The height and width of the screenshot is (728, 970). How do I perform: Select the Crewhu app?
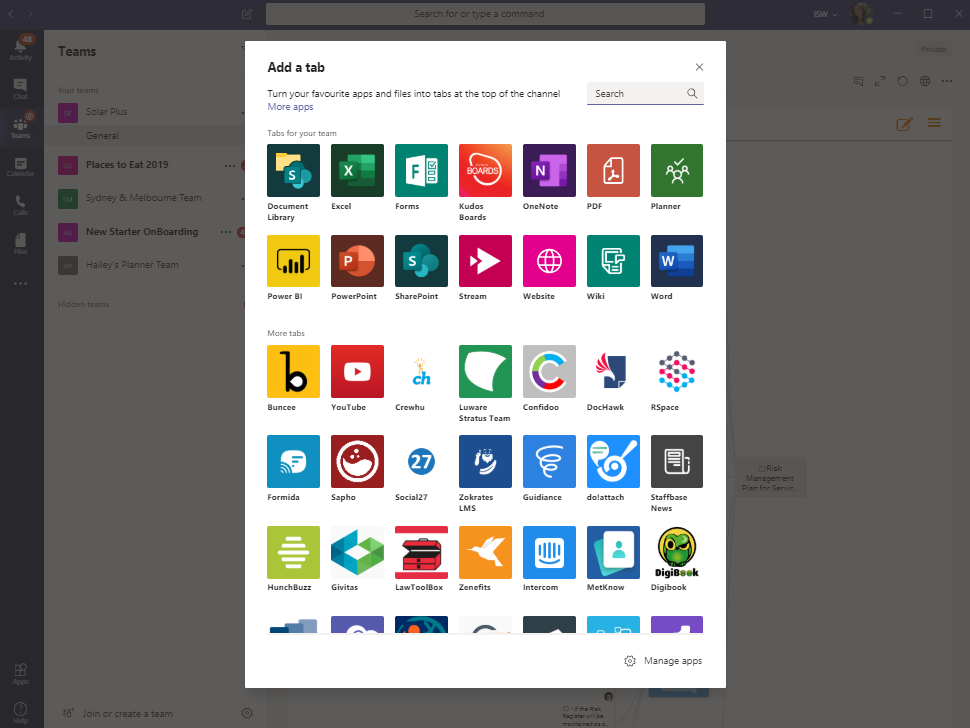click(421, 371)
